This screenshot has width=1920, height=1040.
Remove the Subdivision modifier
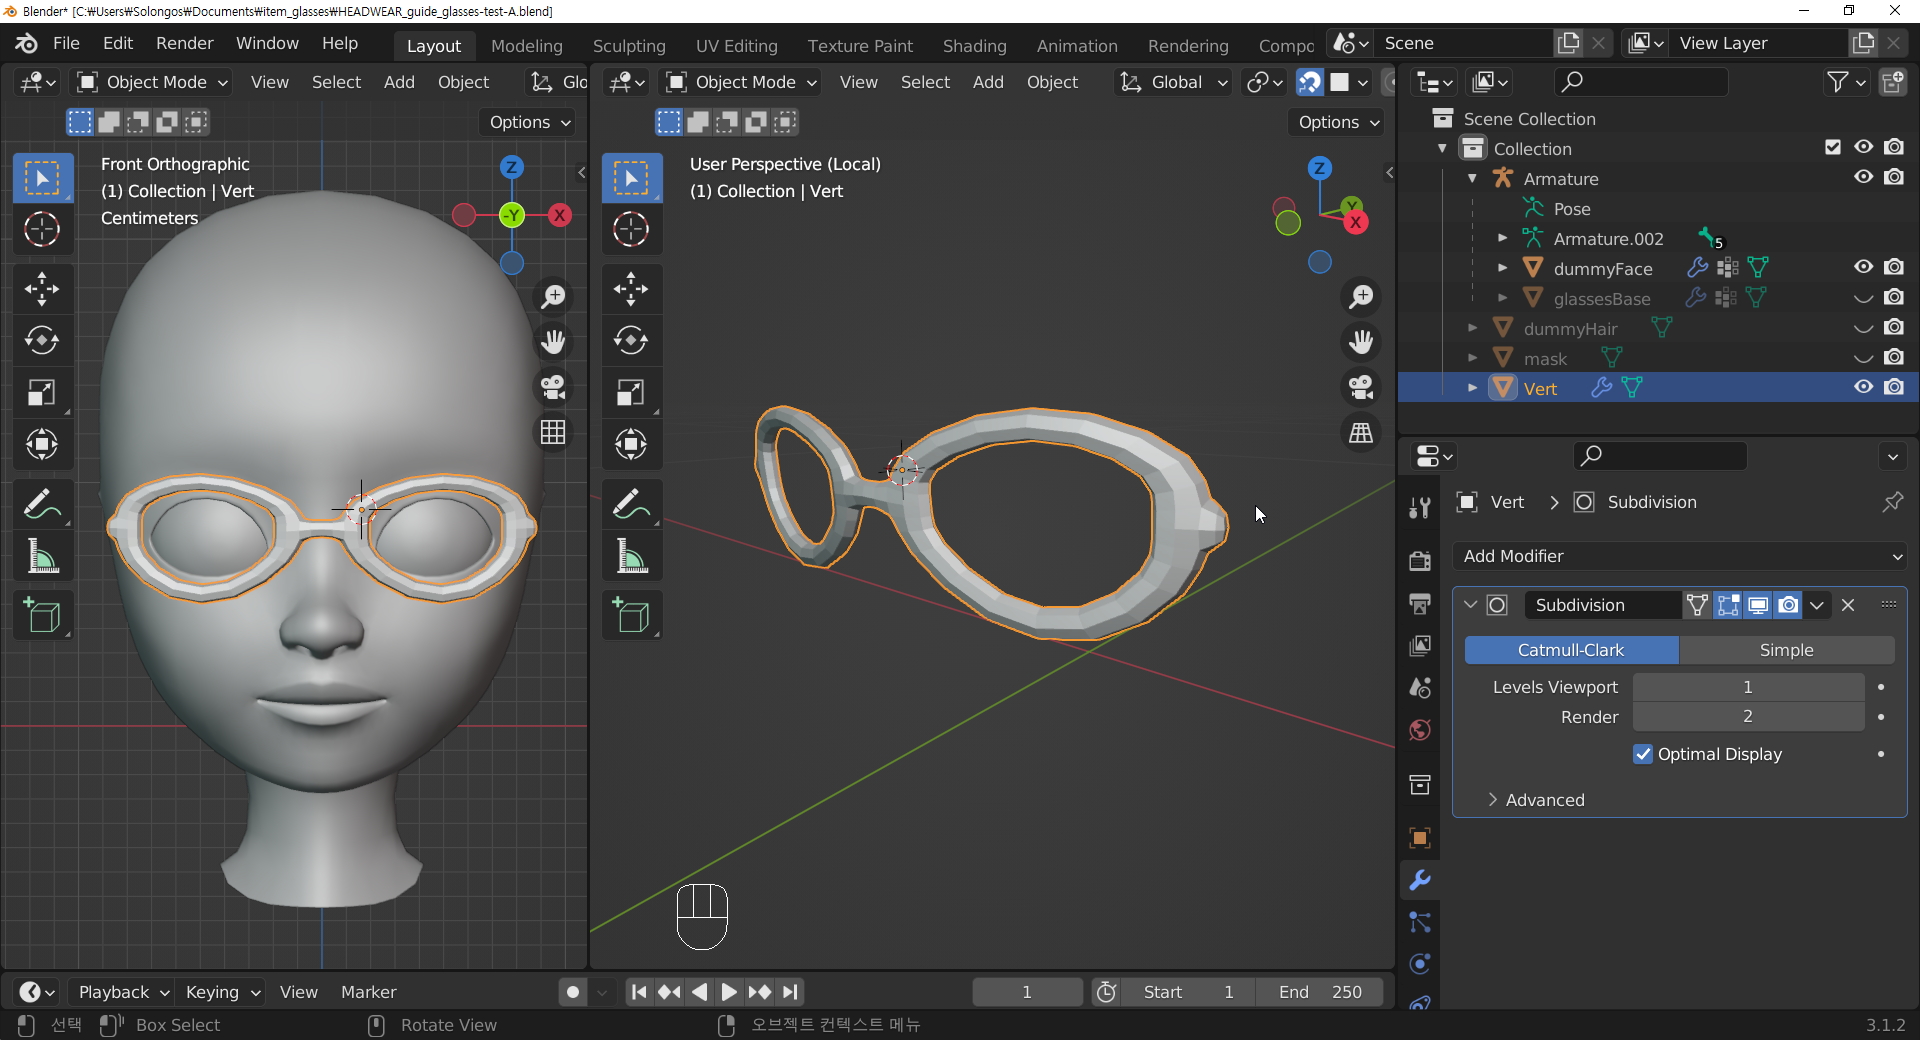click(x=1848, y=605)
